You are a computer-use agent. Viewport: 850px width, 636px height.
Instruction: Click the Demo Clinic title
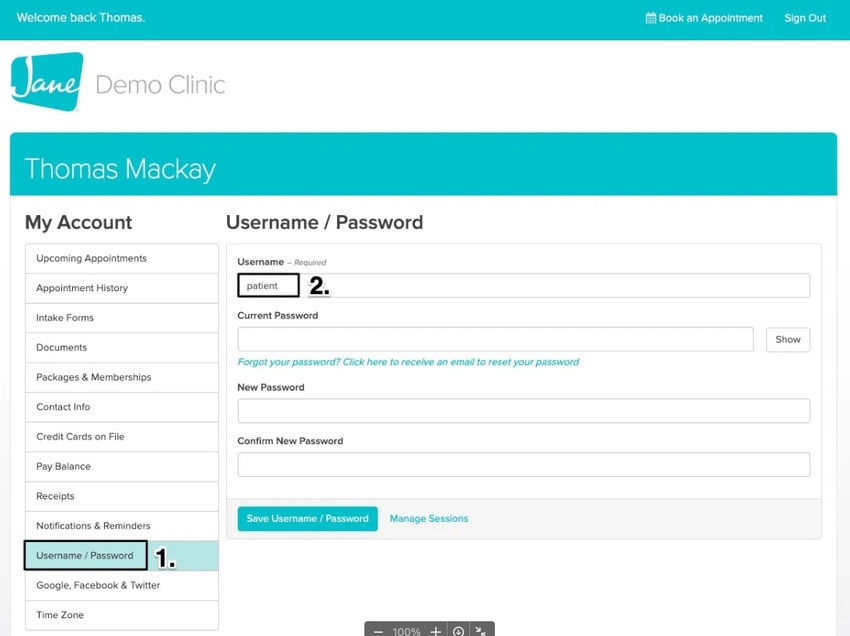pos(160,85)
